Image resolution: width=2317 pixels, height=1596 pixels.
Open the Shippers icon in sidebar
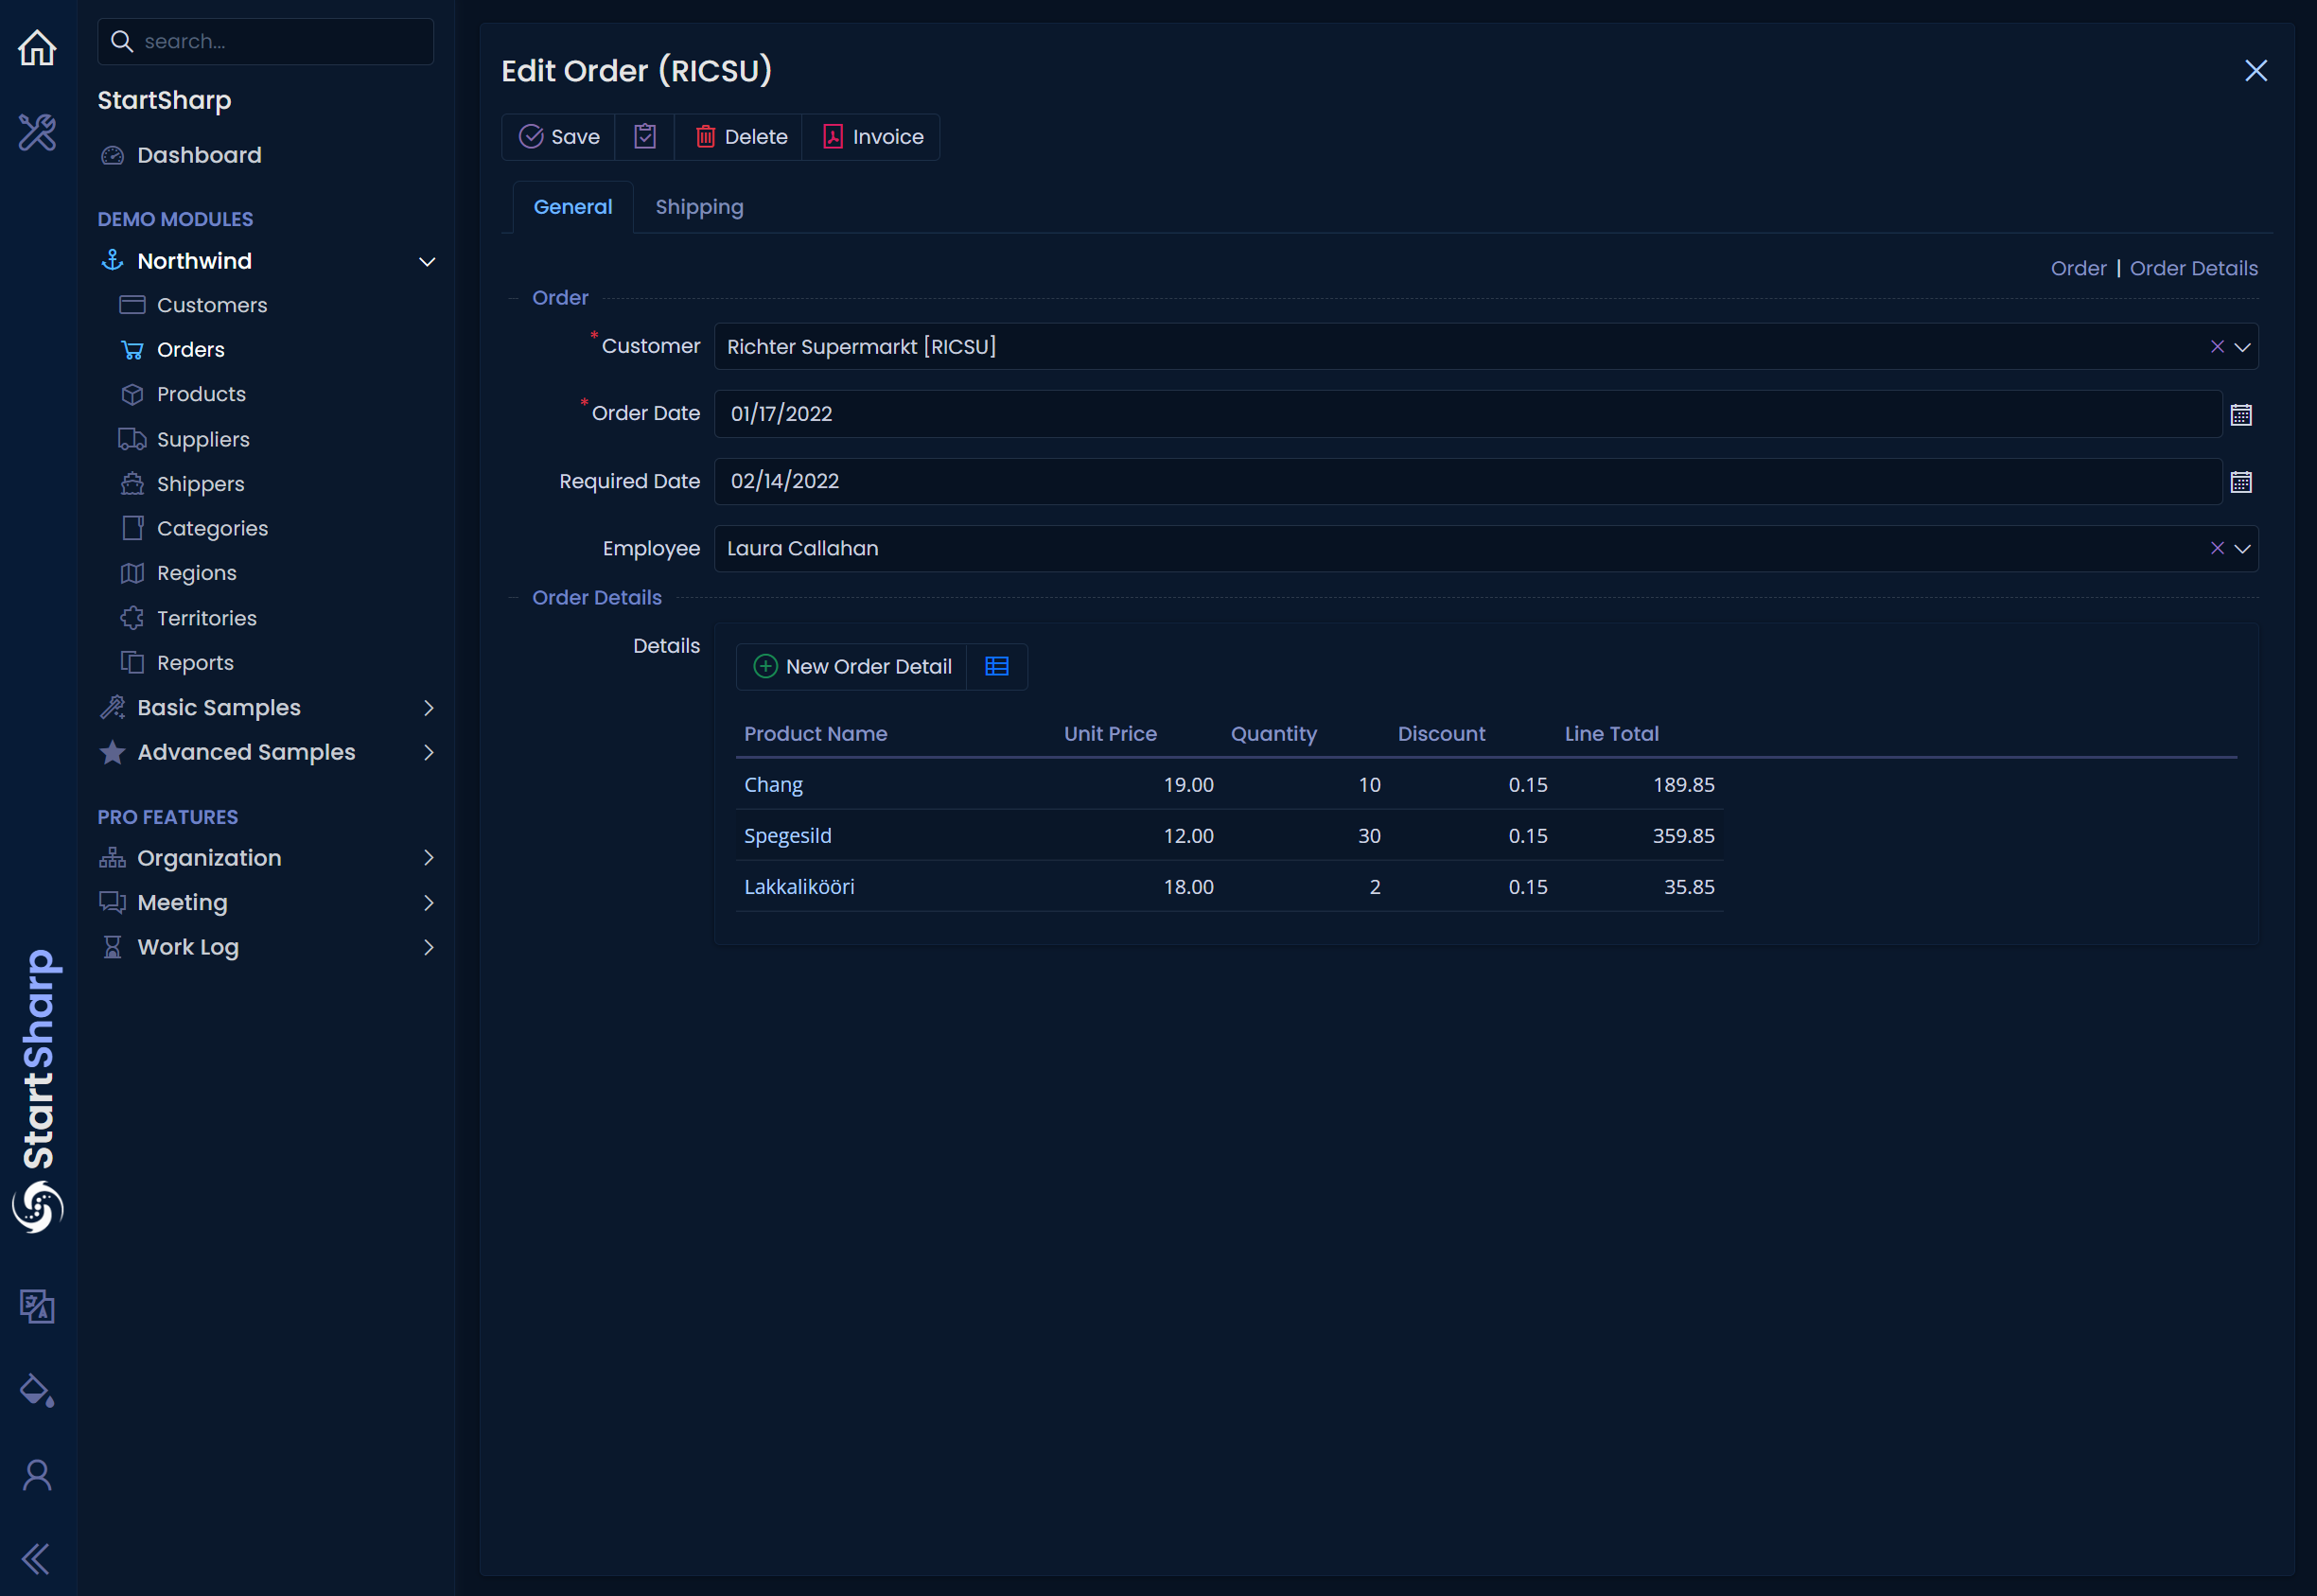coord(132,483)
